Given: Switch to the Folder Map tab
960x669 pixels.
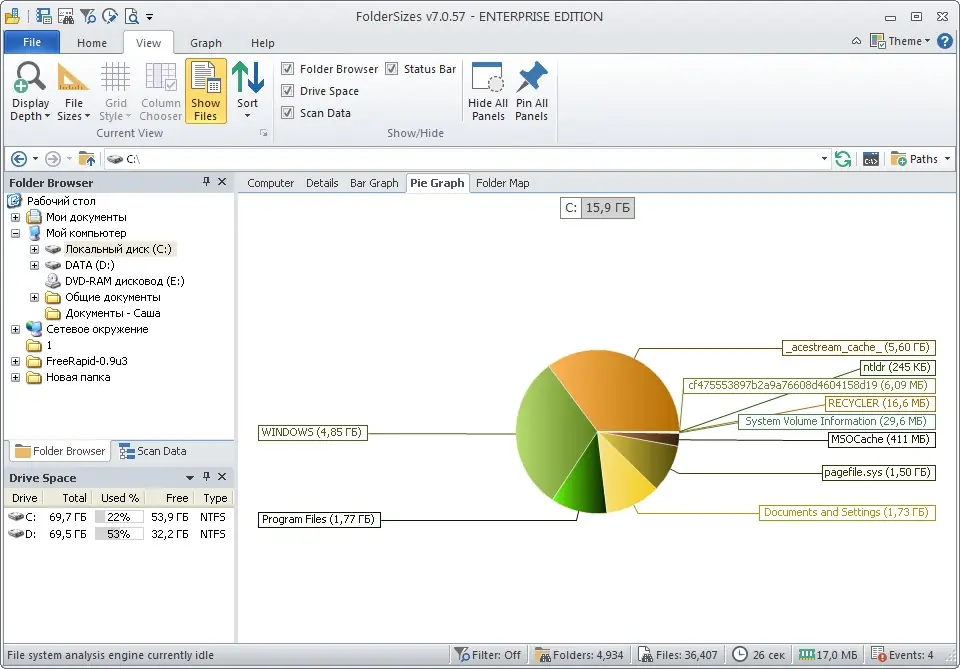Looking at the screenshot, I should pos(503,183).
